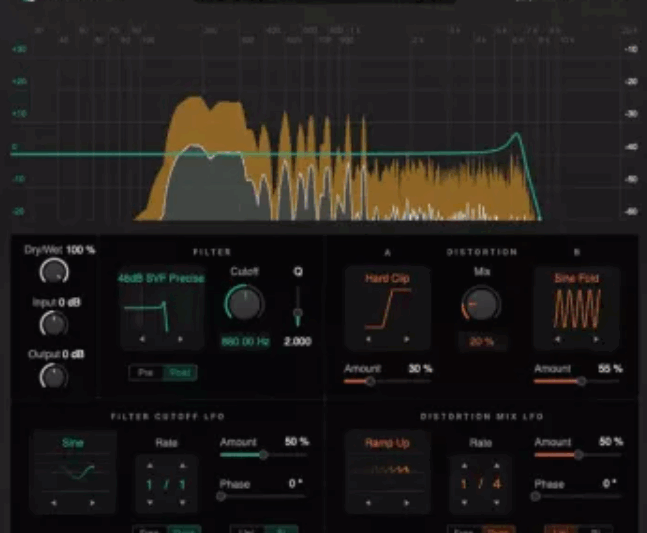Next LFO shape arrow under Sine waveform
This screenshot has width=647, height=533.
coord(92,503)
